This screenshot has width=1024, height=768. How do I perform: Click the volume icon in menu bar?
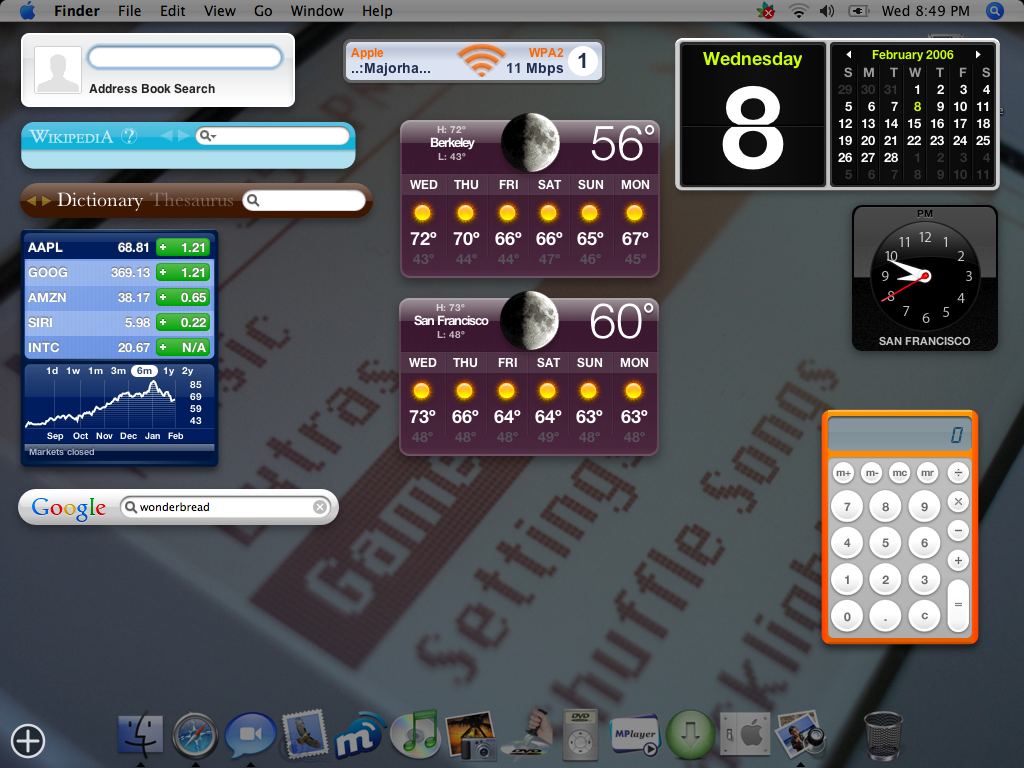click(x=827, y=10)
